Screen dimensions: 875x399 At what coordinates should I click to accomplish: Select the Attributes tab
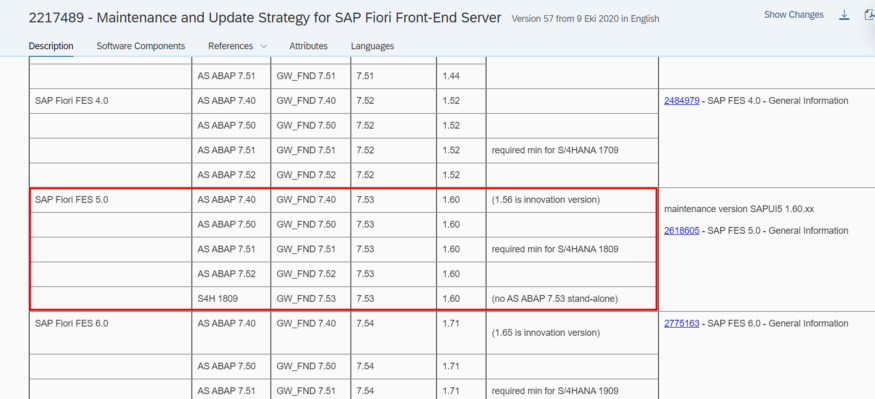tap(309, 46)
